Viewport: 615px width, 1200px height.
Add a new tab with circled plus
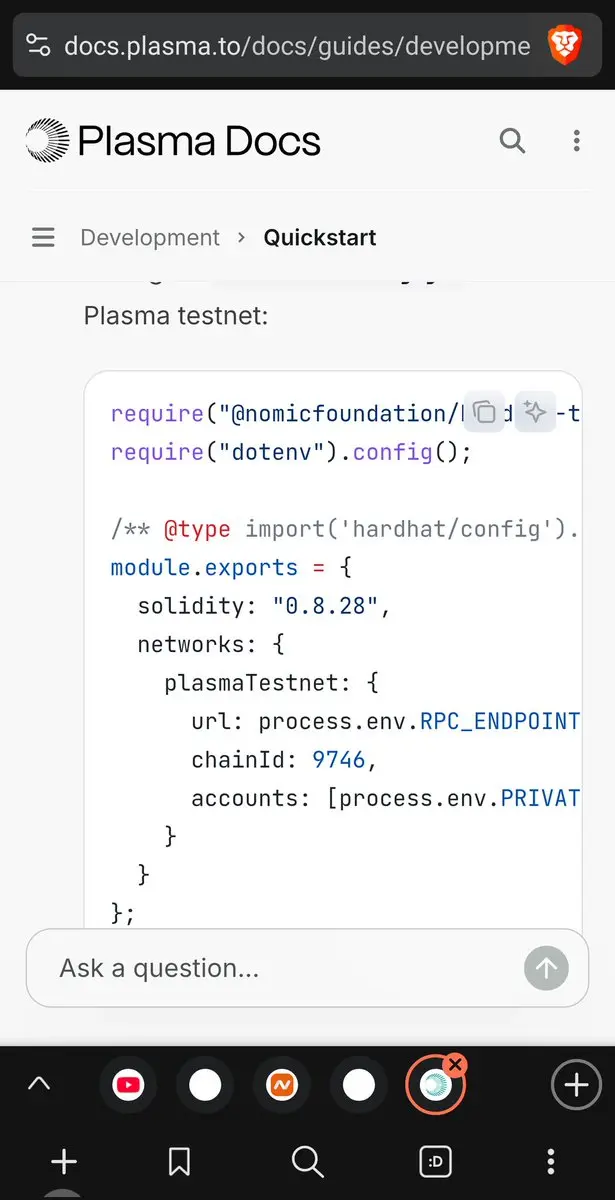pos(576,1085)
